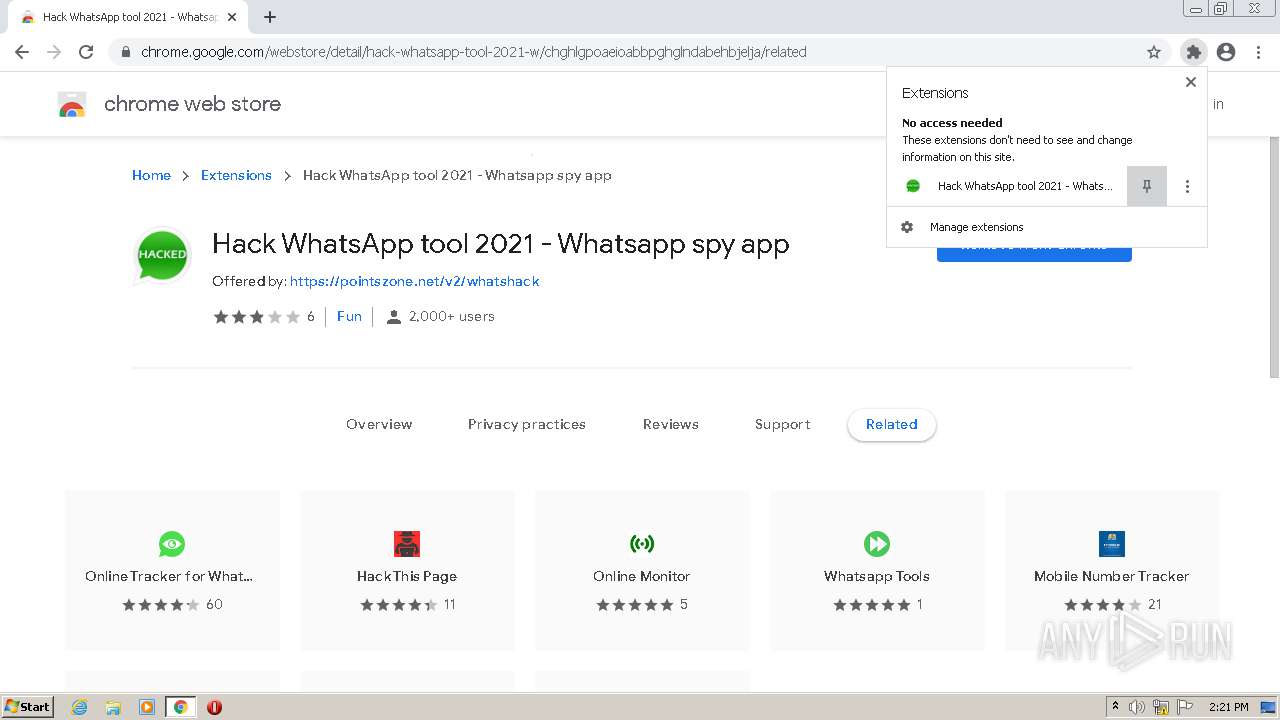Switch to the Privacy practices tab

527,424
